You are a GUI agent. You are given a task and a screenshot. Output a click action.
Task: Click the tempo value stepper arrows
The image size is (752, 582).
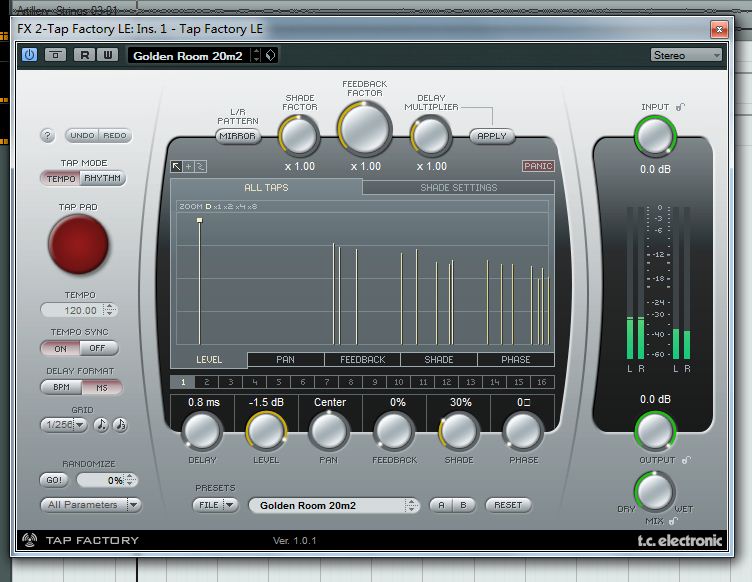coord(110,310)
